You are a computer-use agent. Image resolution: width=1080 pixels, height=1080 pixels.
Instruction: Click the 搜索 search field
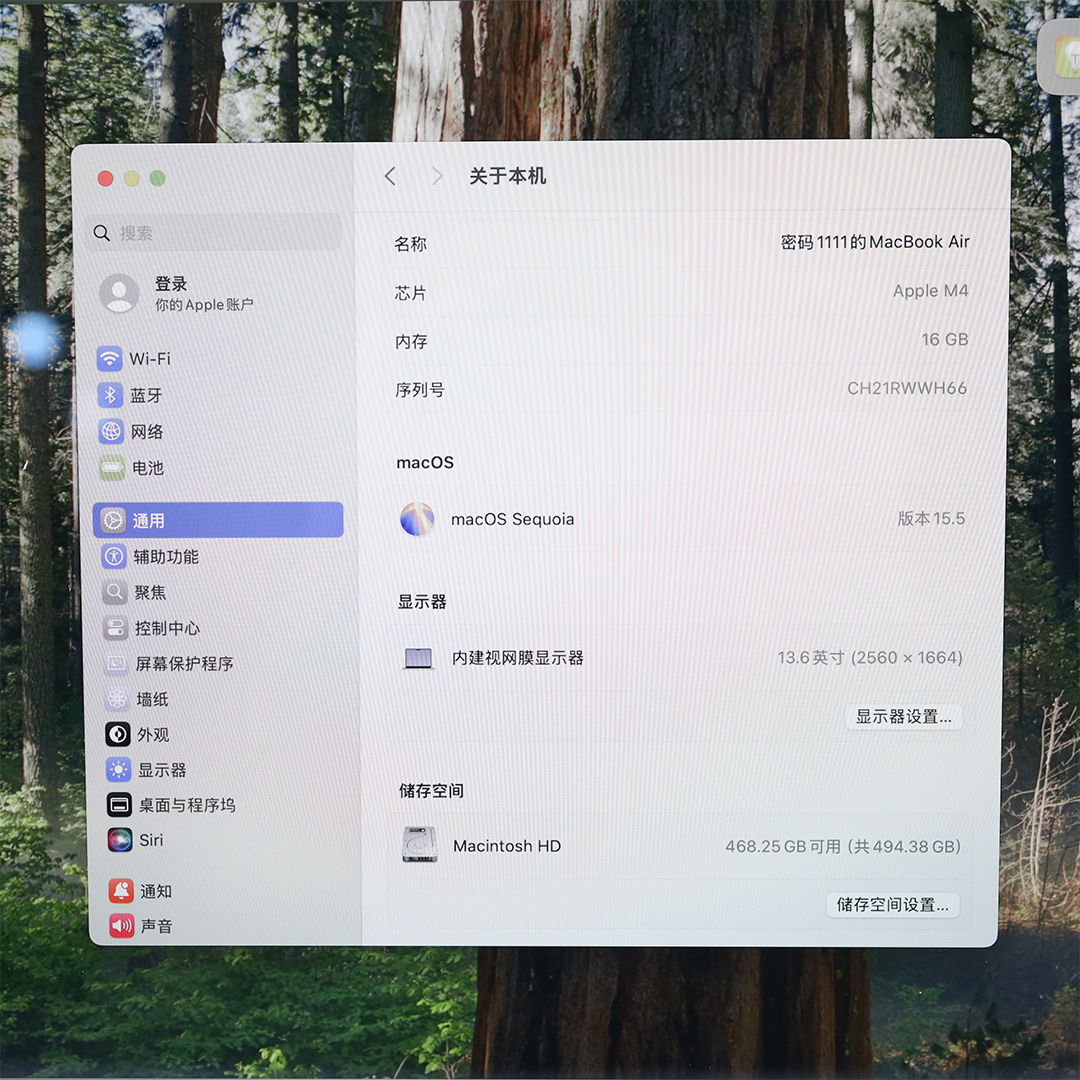215,233
